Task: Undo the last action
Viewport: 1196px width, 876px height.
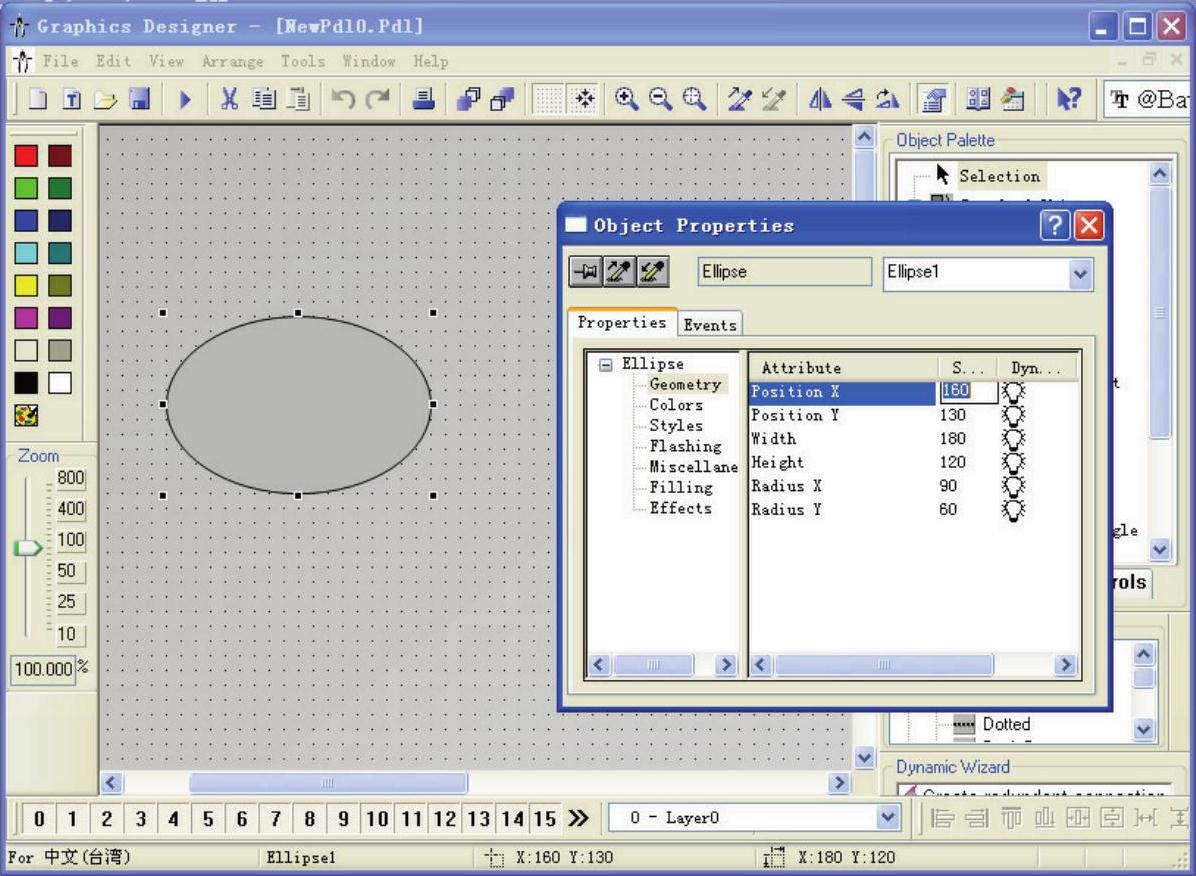Action: pyautogui.click(x=343, y=99)
